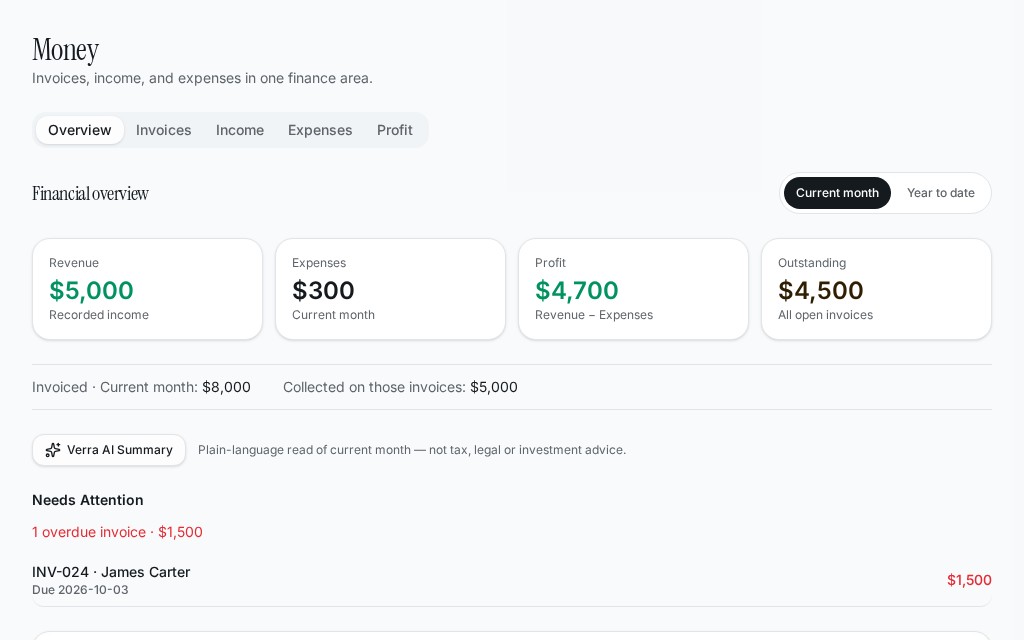
Task: Click the 'Financial overview' heading
Action: (91, 193)
